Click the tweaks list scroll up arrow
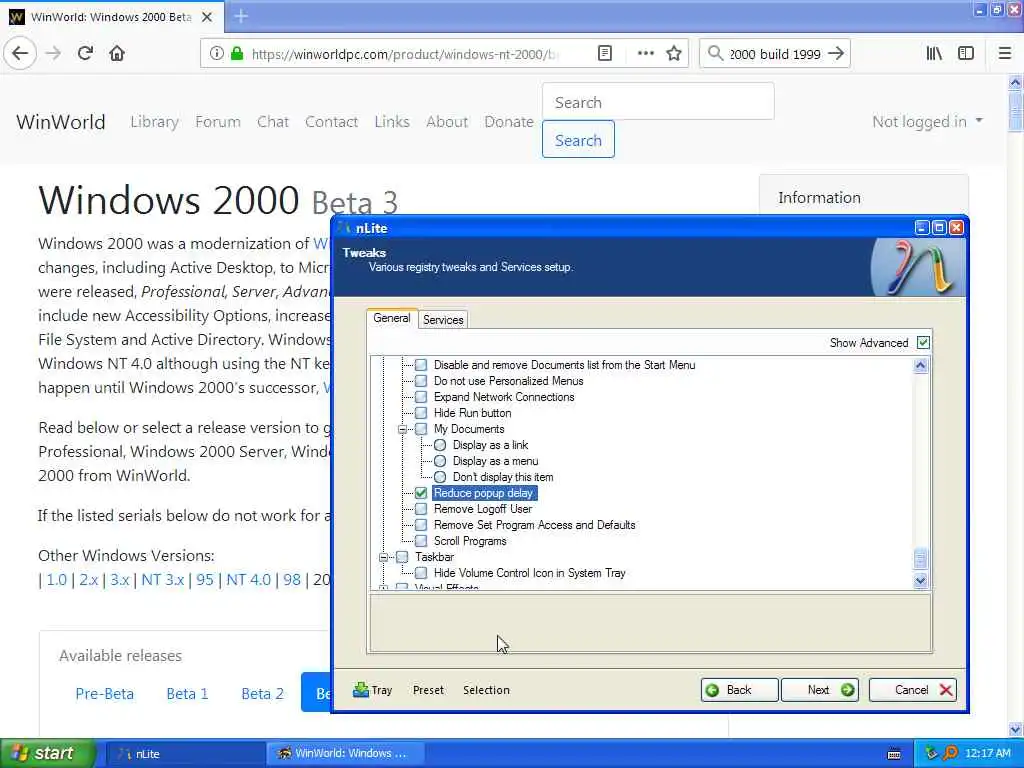This screenshot has width=1024, height=768. coord(920,366)
